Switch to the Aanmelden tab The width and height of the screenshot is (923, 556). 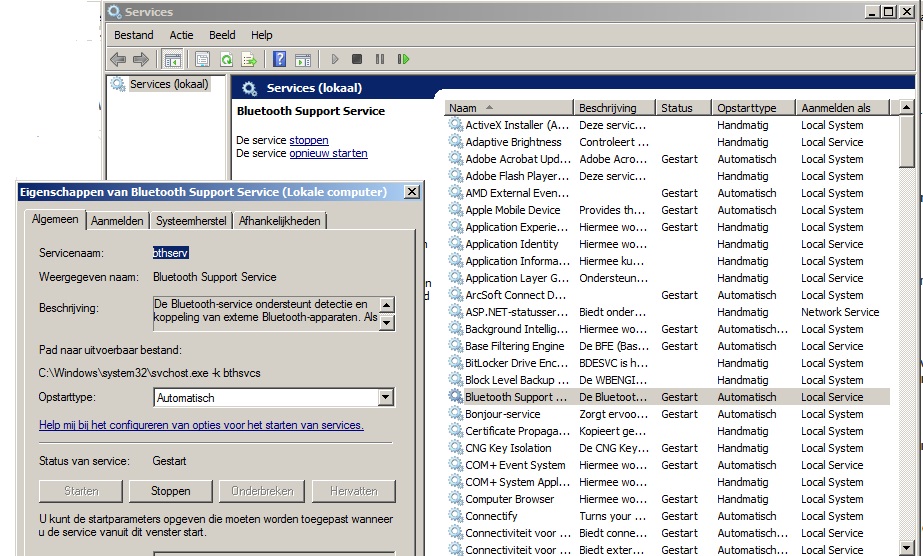pos(117,221)
